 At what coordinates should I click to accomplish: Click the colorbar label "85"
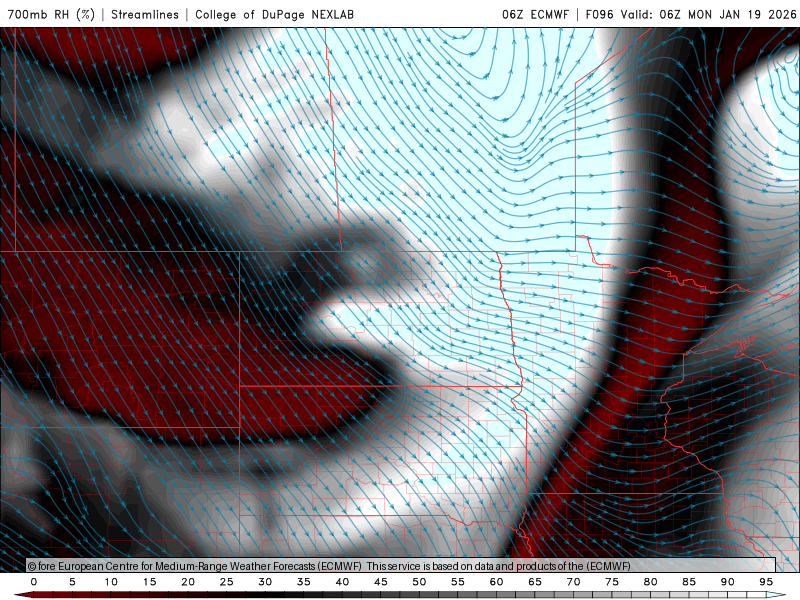coord(689,582)
